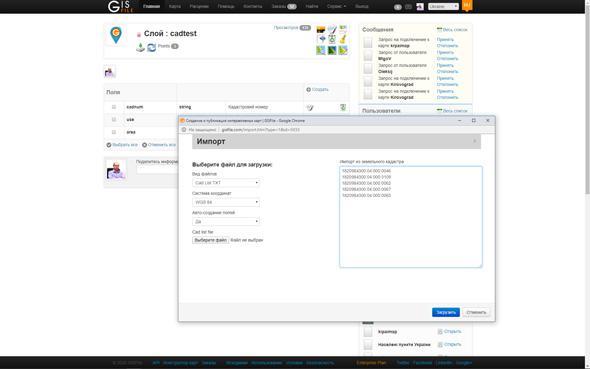The height and width of the screenshot is (369, 590).
Task: Accept the request from user MigoV
Action: (445, 52)
